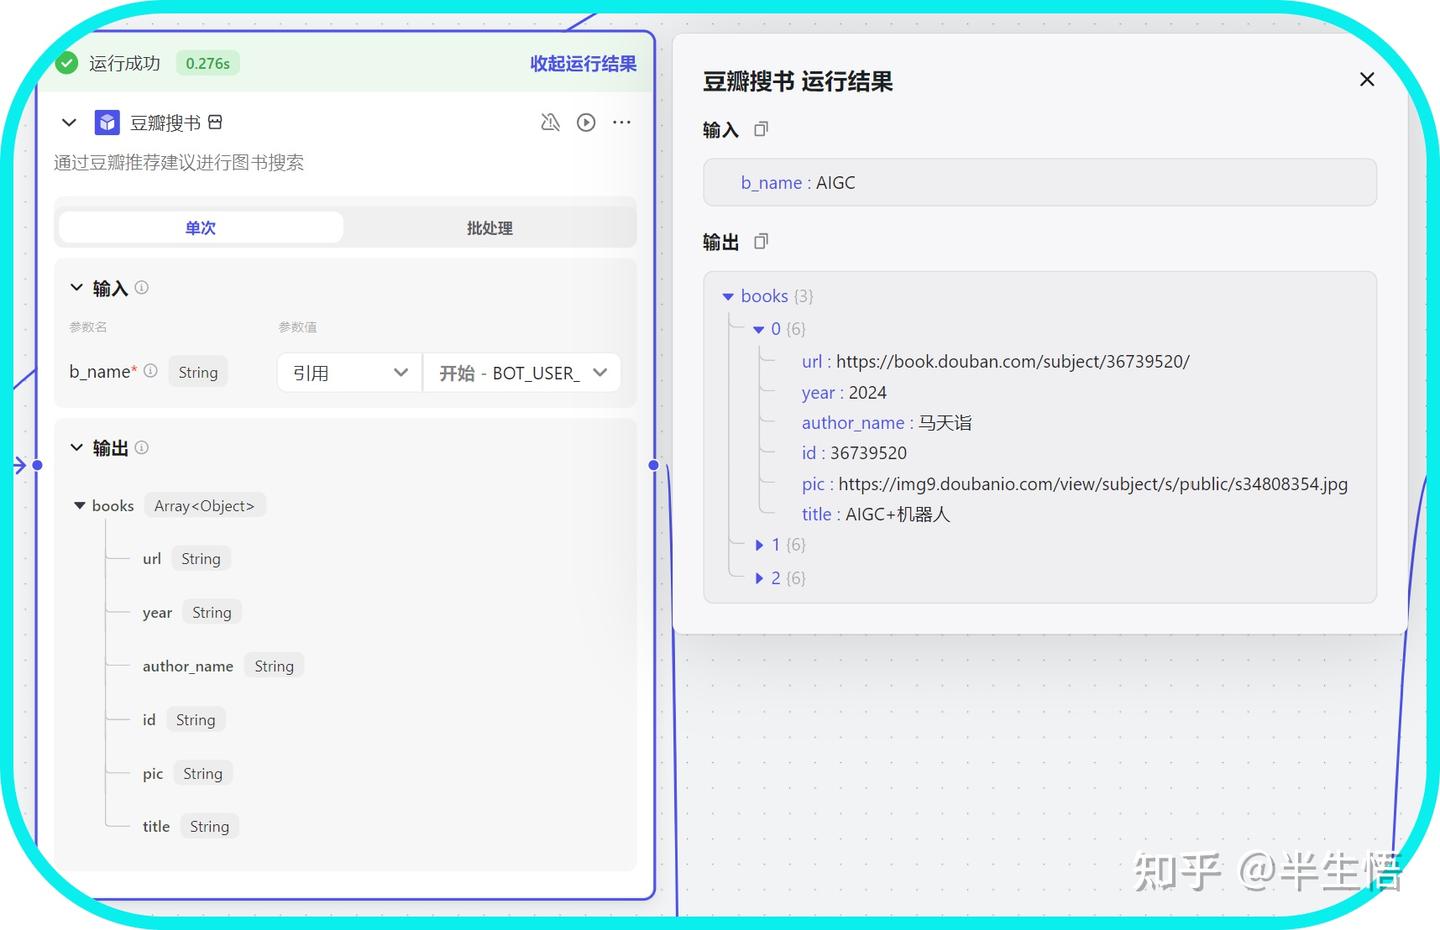Close the 豆瓣搜书 运行结果 panel
The width and height of the screenshot is (1440, 930).
pos(1367,79)
